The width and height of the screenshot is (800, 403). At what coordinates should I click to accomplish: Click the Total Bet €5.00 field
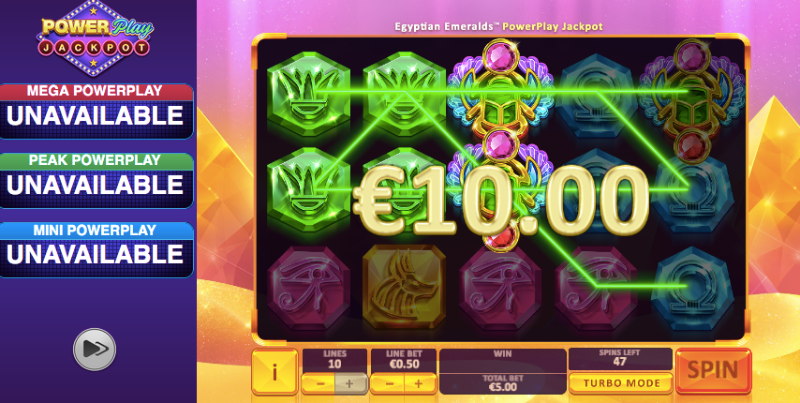[503, 383]
